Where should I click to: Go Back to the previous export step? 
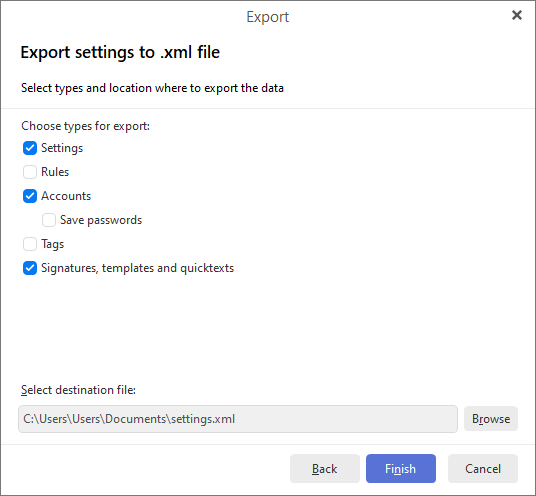coord(325,469)
